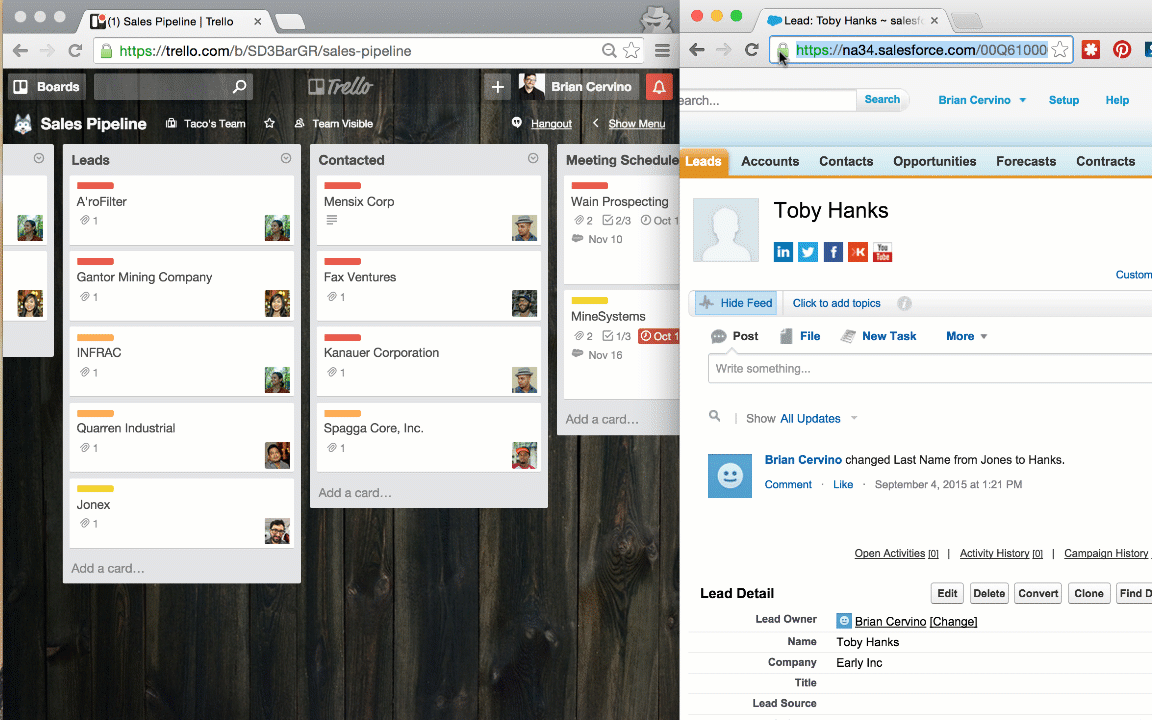Click the red asterisk extension icon
The image size is (1152, 720).
tap(1091, 49)
